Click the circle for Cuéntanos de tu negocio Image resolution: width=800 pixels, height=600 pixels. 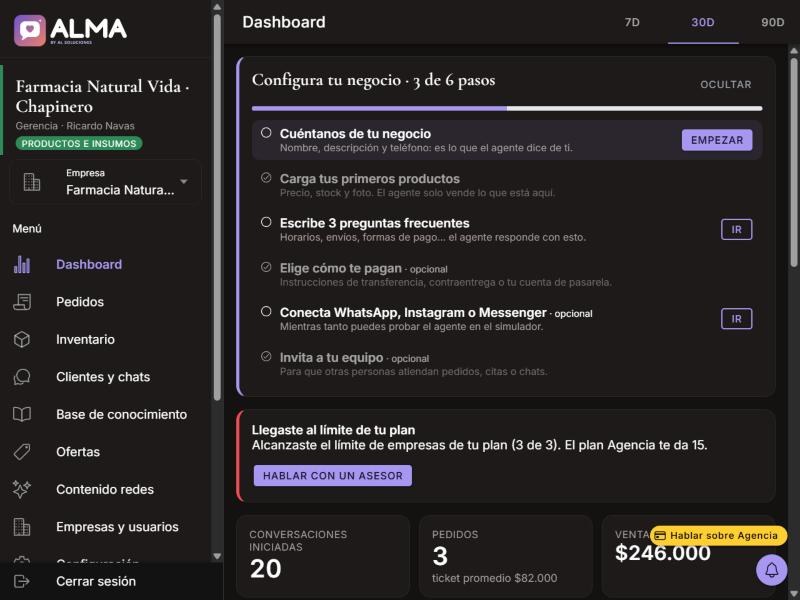pos(266,133)
